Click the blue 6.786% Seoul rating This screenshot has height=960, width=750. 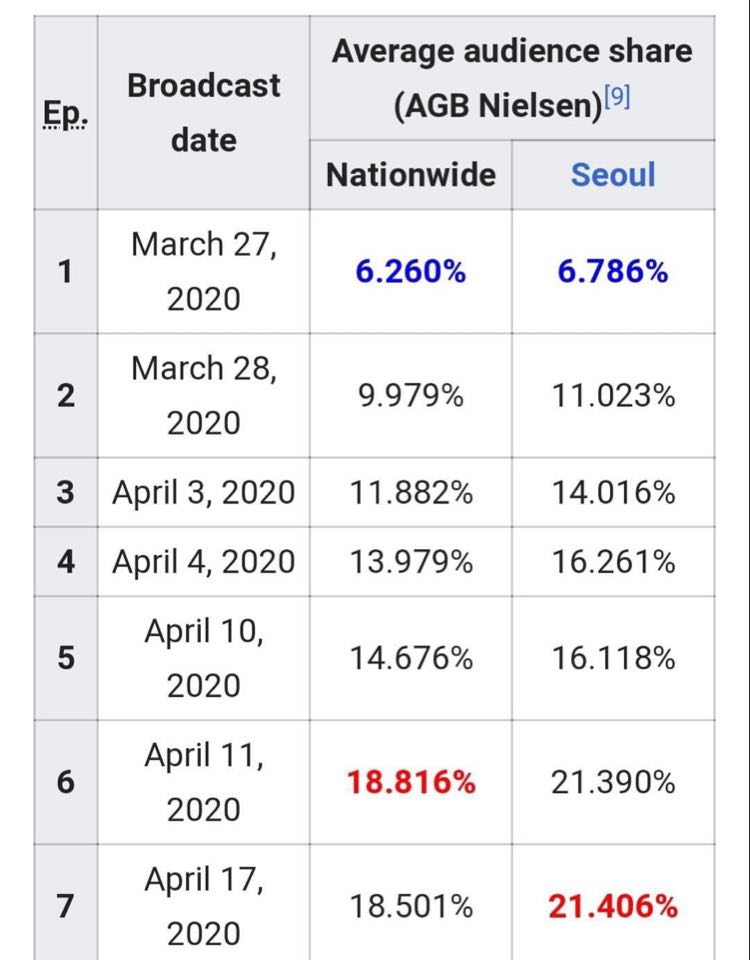(613, 271)
